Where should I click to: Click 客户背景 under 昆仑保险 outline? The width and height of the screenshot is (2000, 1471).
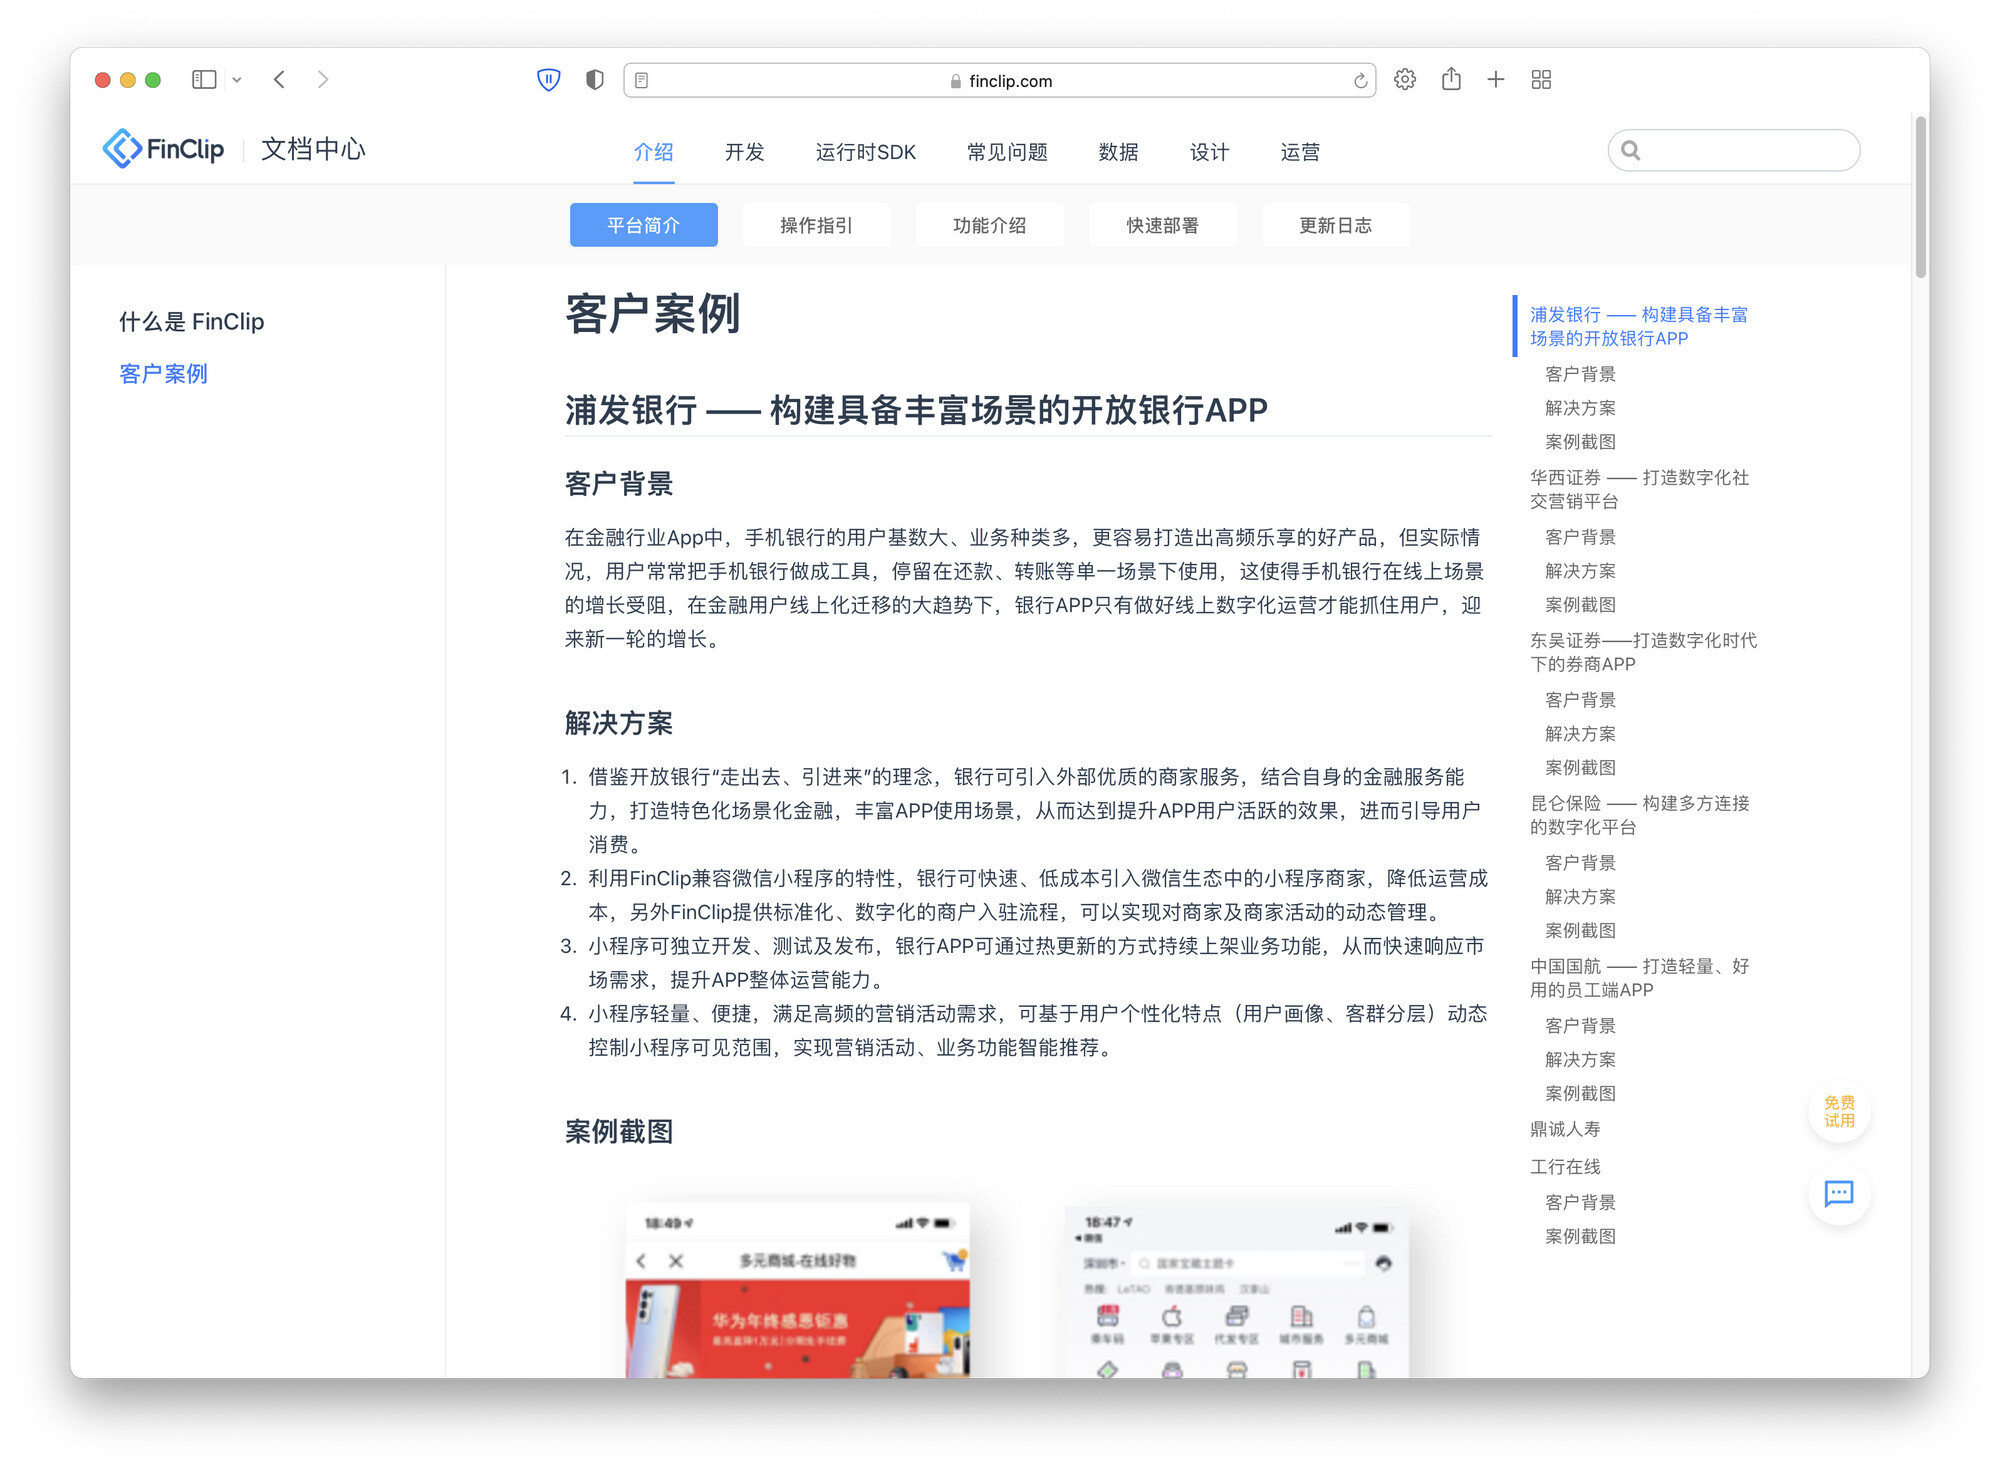[x=1580, y=863]
